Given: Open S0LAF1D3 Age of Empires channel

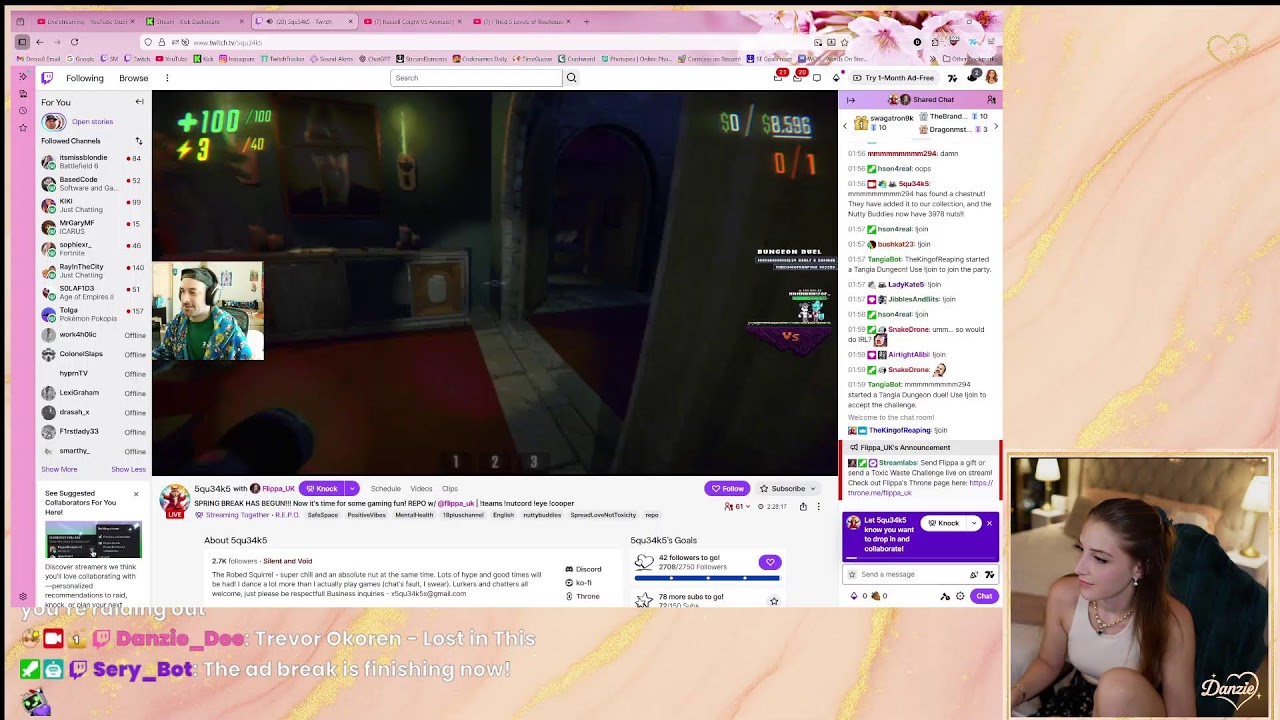Looking at the screenshot, I should point(93,292).
